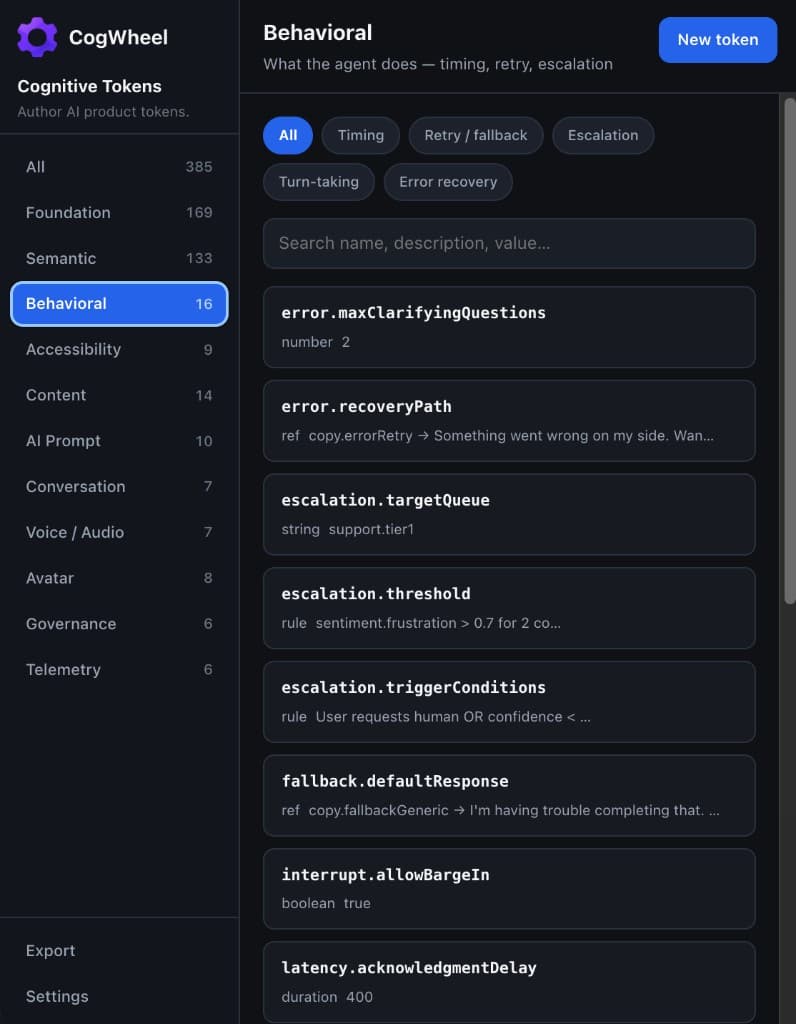Filter by Error recovery chip
796x1024 pixels.
[448, 182]
